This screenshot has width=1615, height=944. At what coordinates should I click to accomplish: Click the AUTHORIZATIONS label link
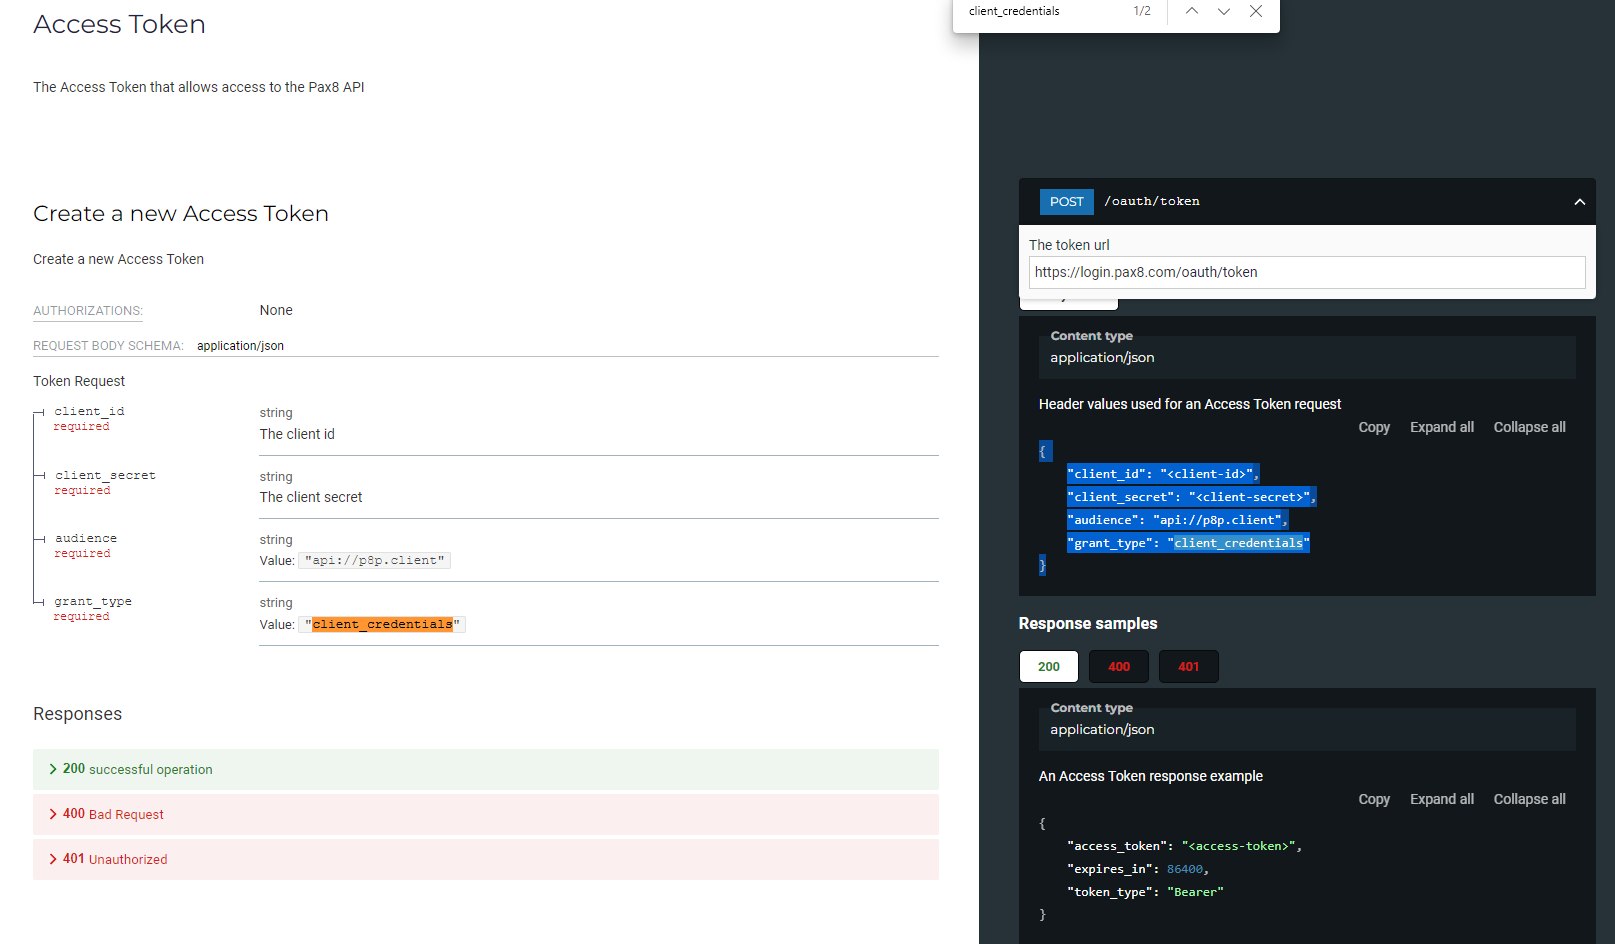coord(88,311)
